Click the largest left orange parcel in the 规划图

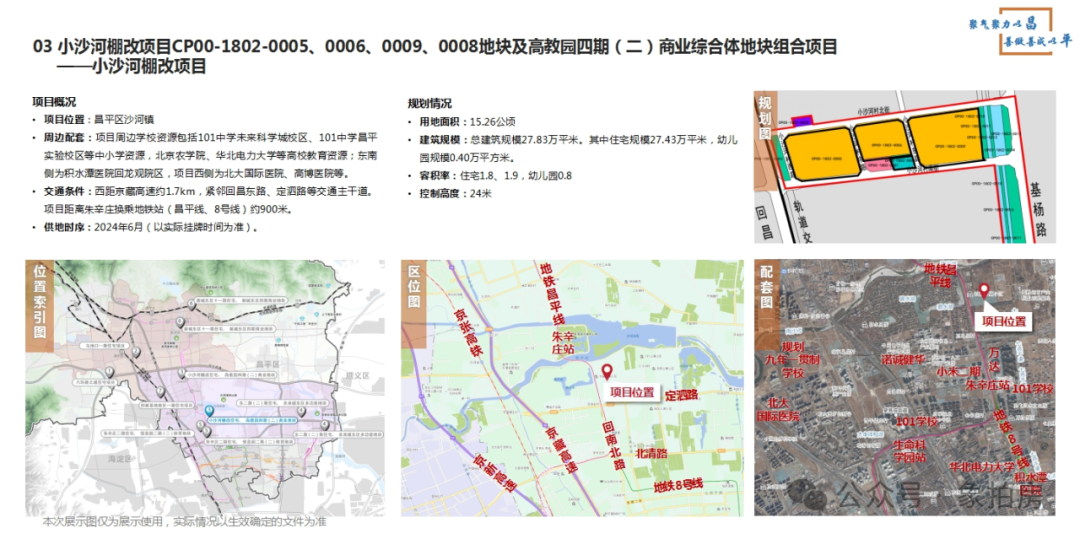pos(822,154)
